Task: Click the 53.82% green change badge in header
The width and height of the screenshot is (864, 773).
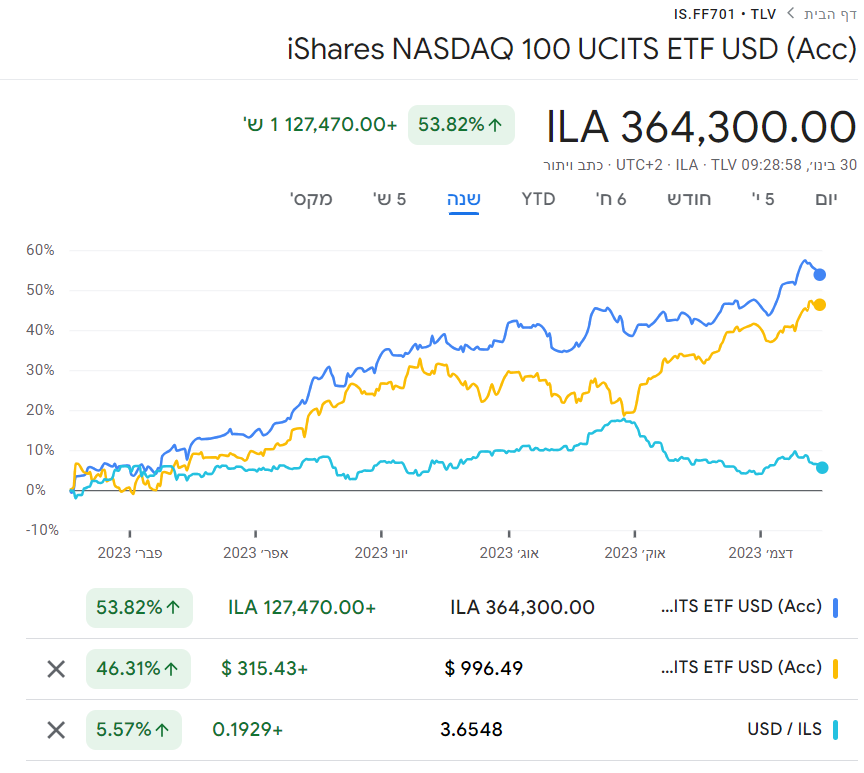Action: [461, 125]
